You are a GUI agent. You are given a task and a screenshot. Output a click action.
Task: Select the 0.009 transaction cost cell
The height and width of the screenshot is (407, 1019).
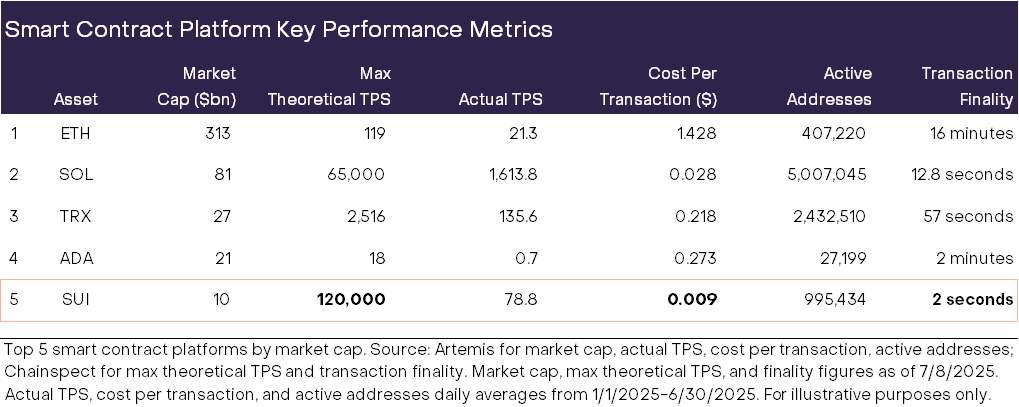click(692, 300)
